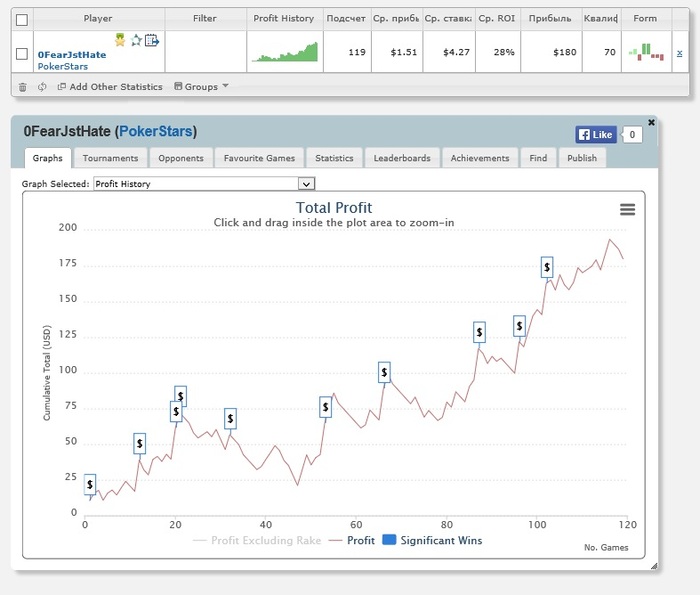Screen dimensions: 700x595
Task: Click PokerStars link in panel title
Action: coord(156,131)
